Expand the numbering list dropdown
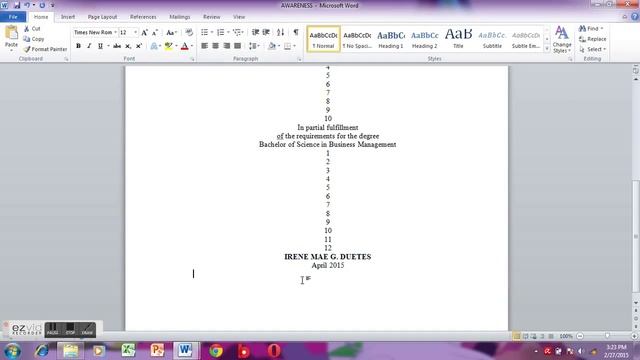Image resolution: width=640 pixels, height=360 pixels. point(228,32)
